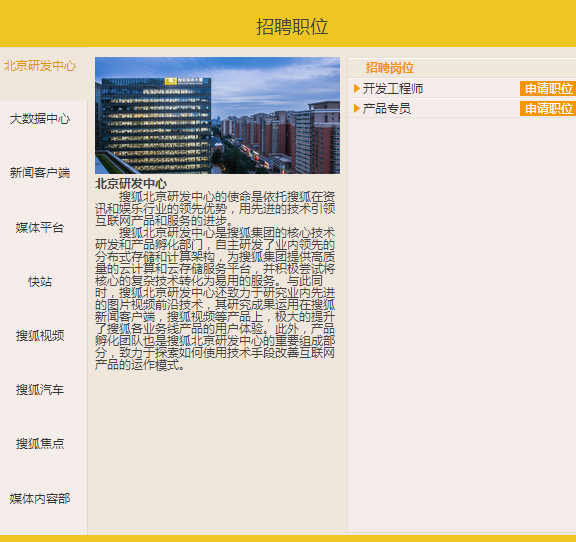Expand the arrow beside 开发工程师

pyautogui.click(x=357, y=88)
